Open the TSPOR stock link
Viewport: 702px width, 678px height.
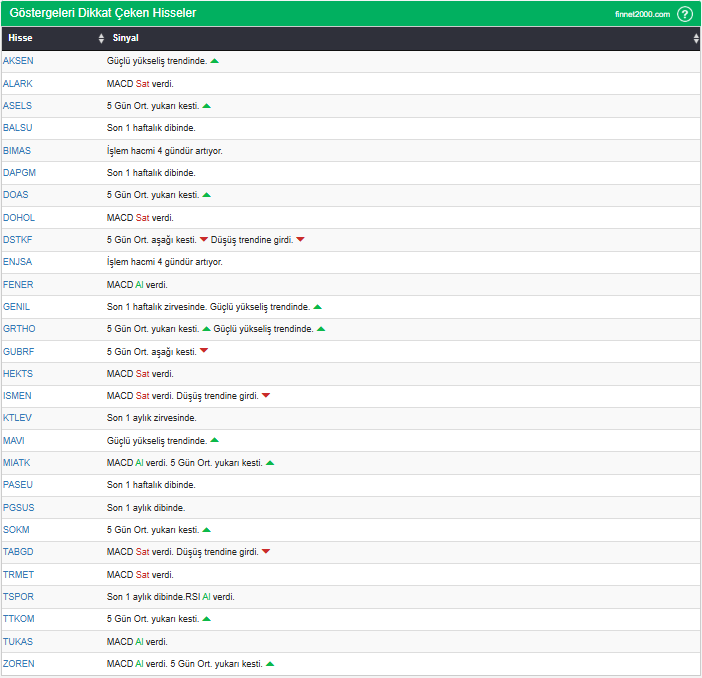pyautogui.click(x=19, y=596)
